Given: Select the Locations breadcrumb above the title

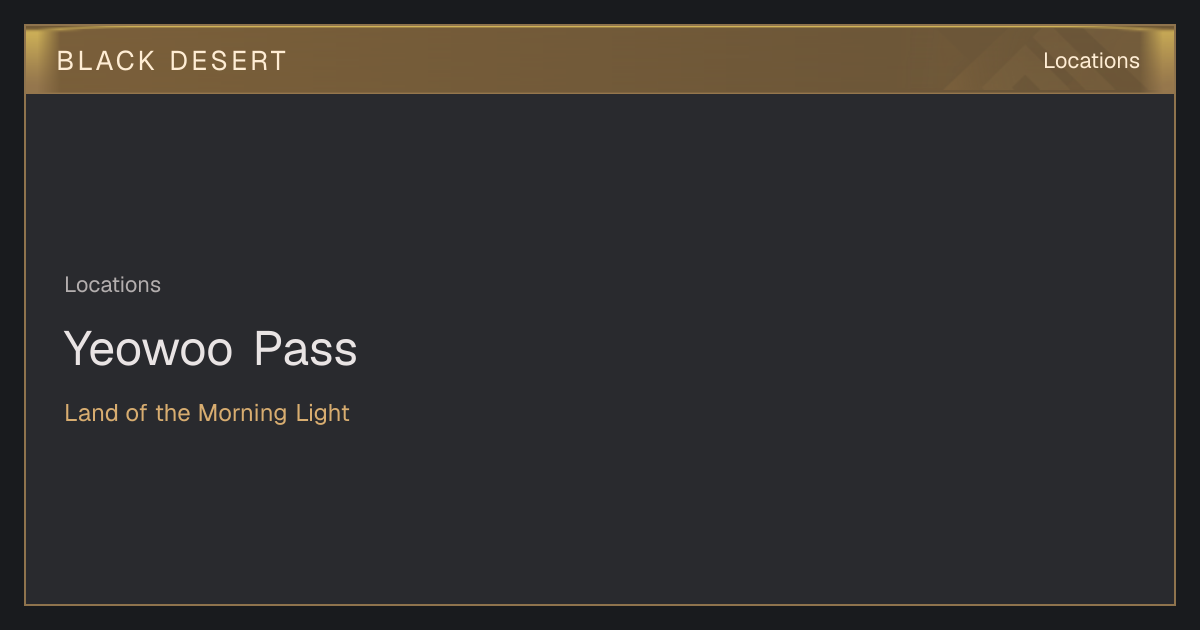Looking at the screenshot, I should click(112, 285).
